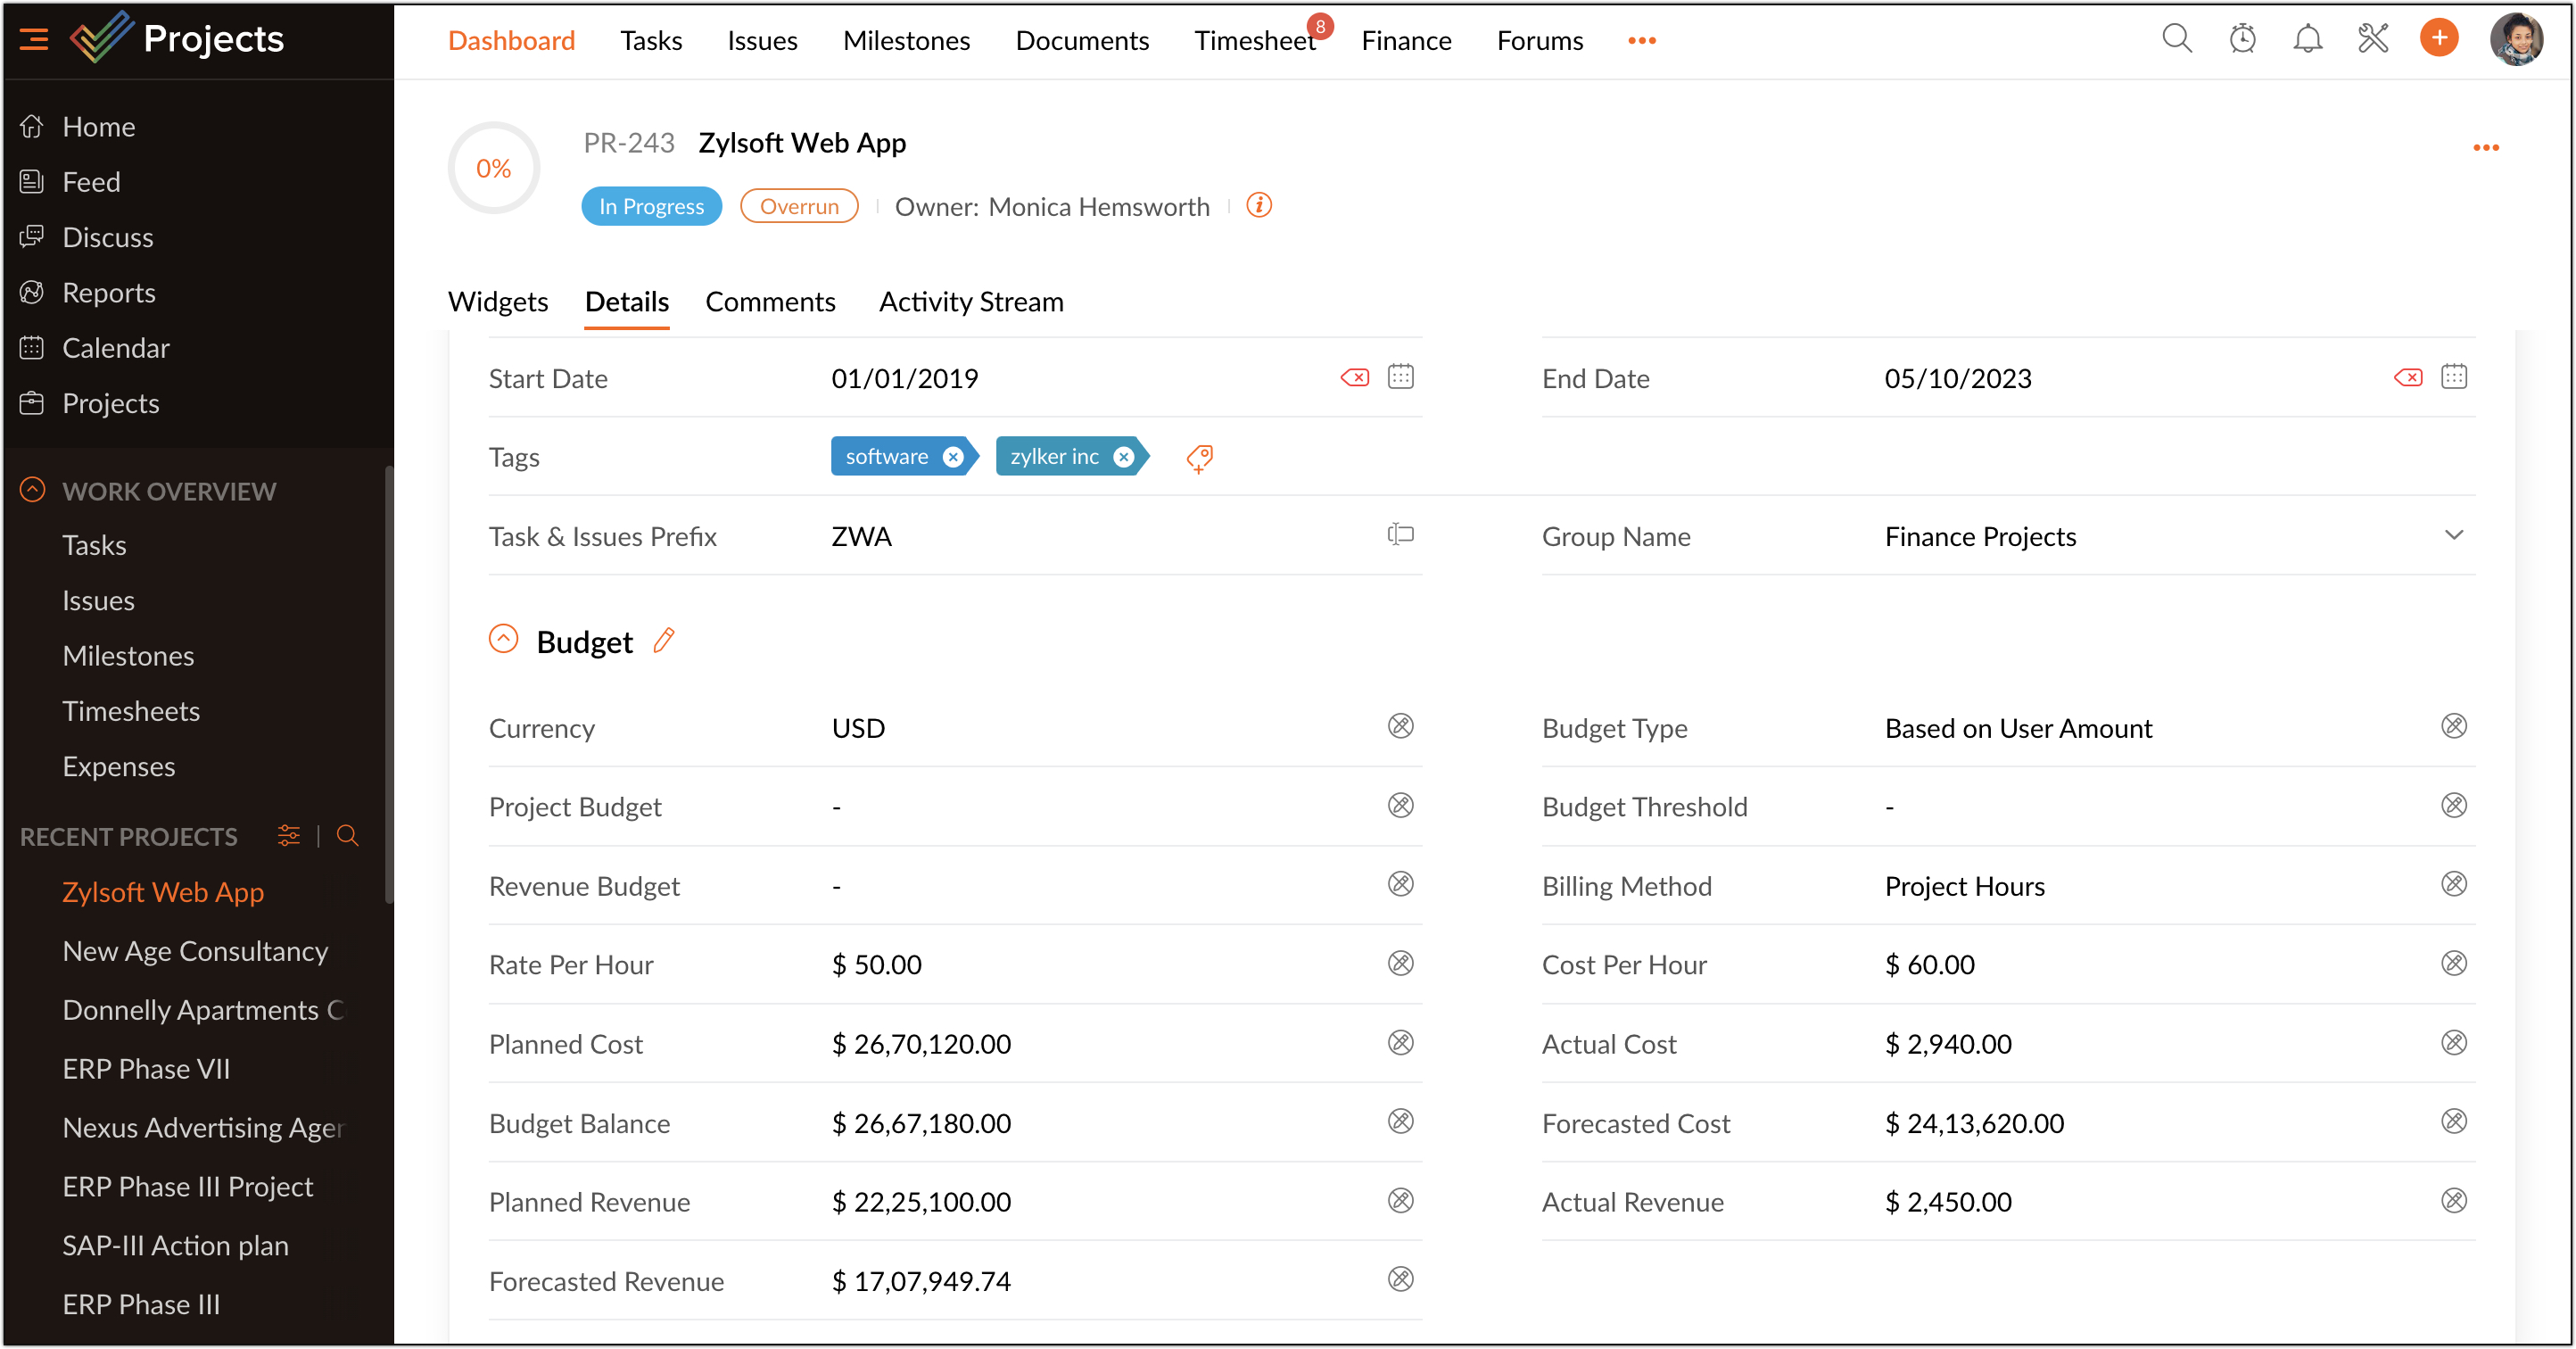2576x1349 pixels.
Task: Click the search magnifier in the top bar
Action: [x=2176, y=40]
